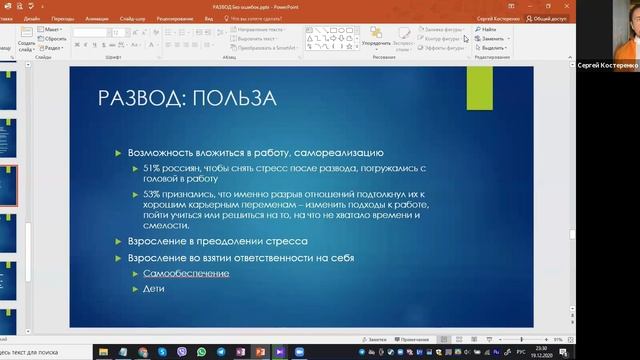Open Shape Effects (Эффекты фигуры) dropdown
Image resolution: width=640 pixels, height=360 pixels.
pos(441,48)
